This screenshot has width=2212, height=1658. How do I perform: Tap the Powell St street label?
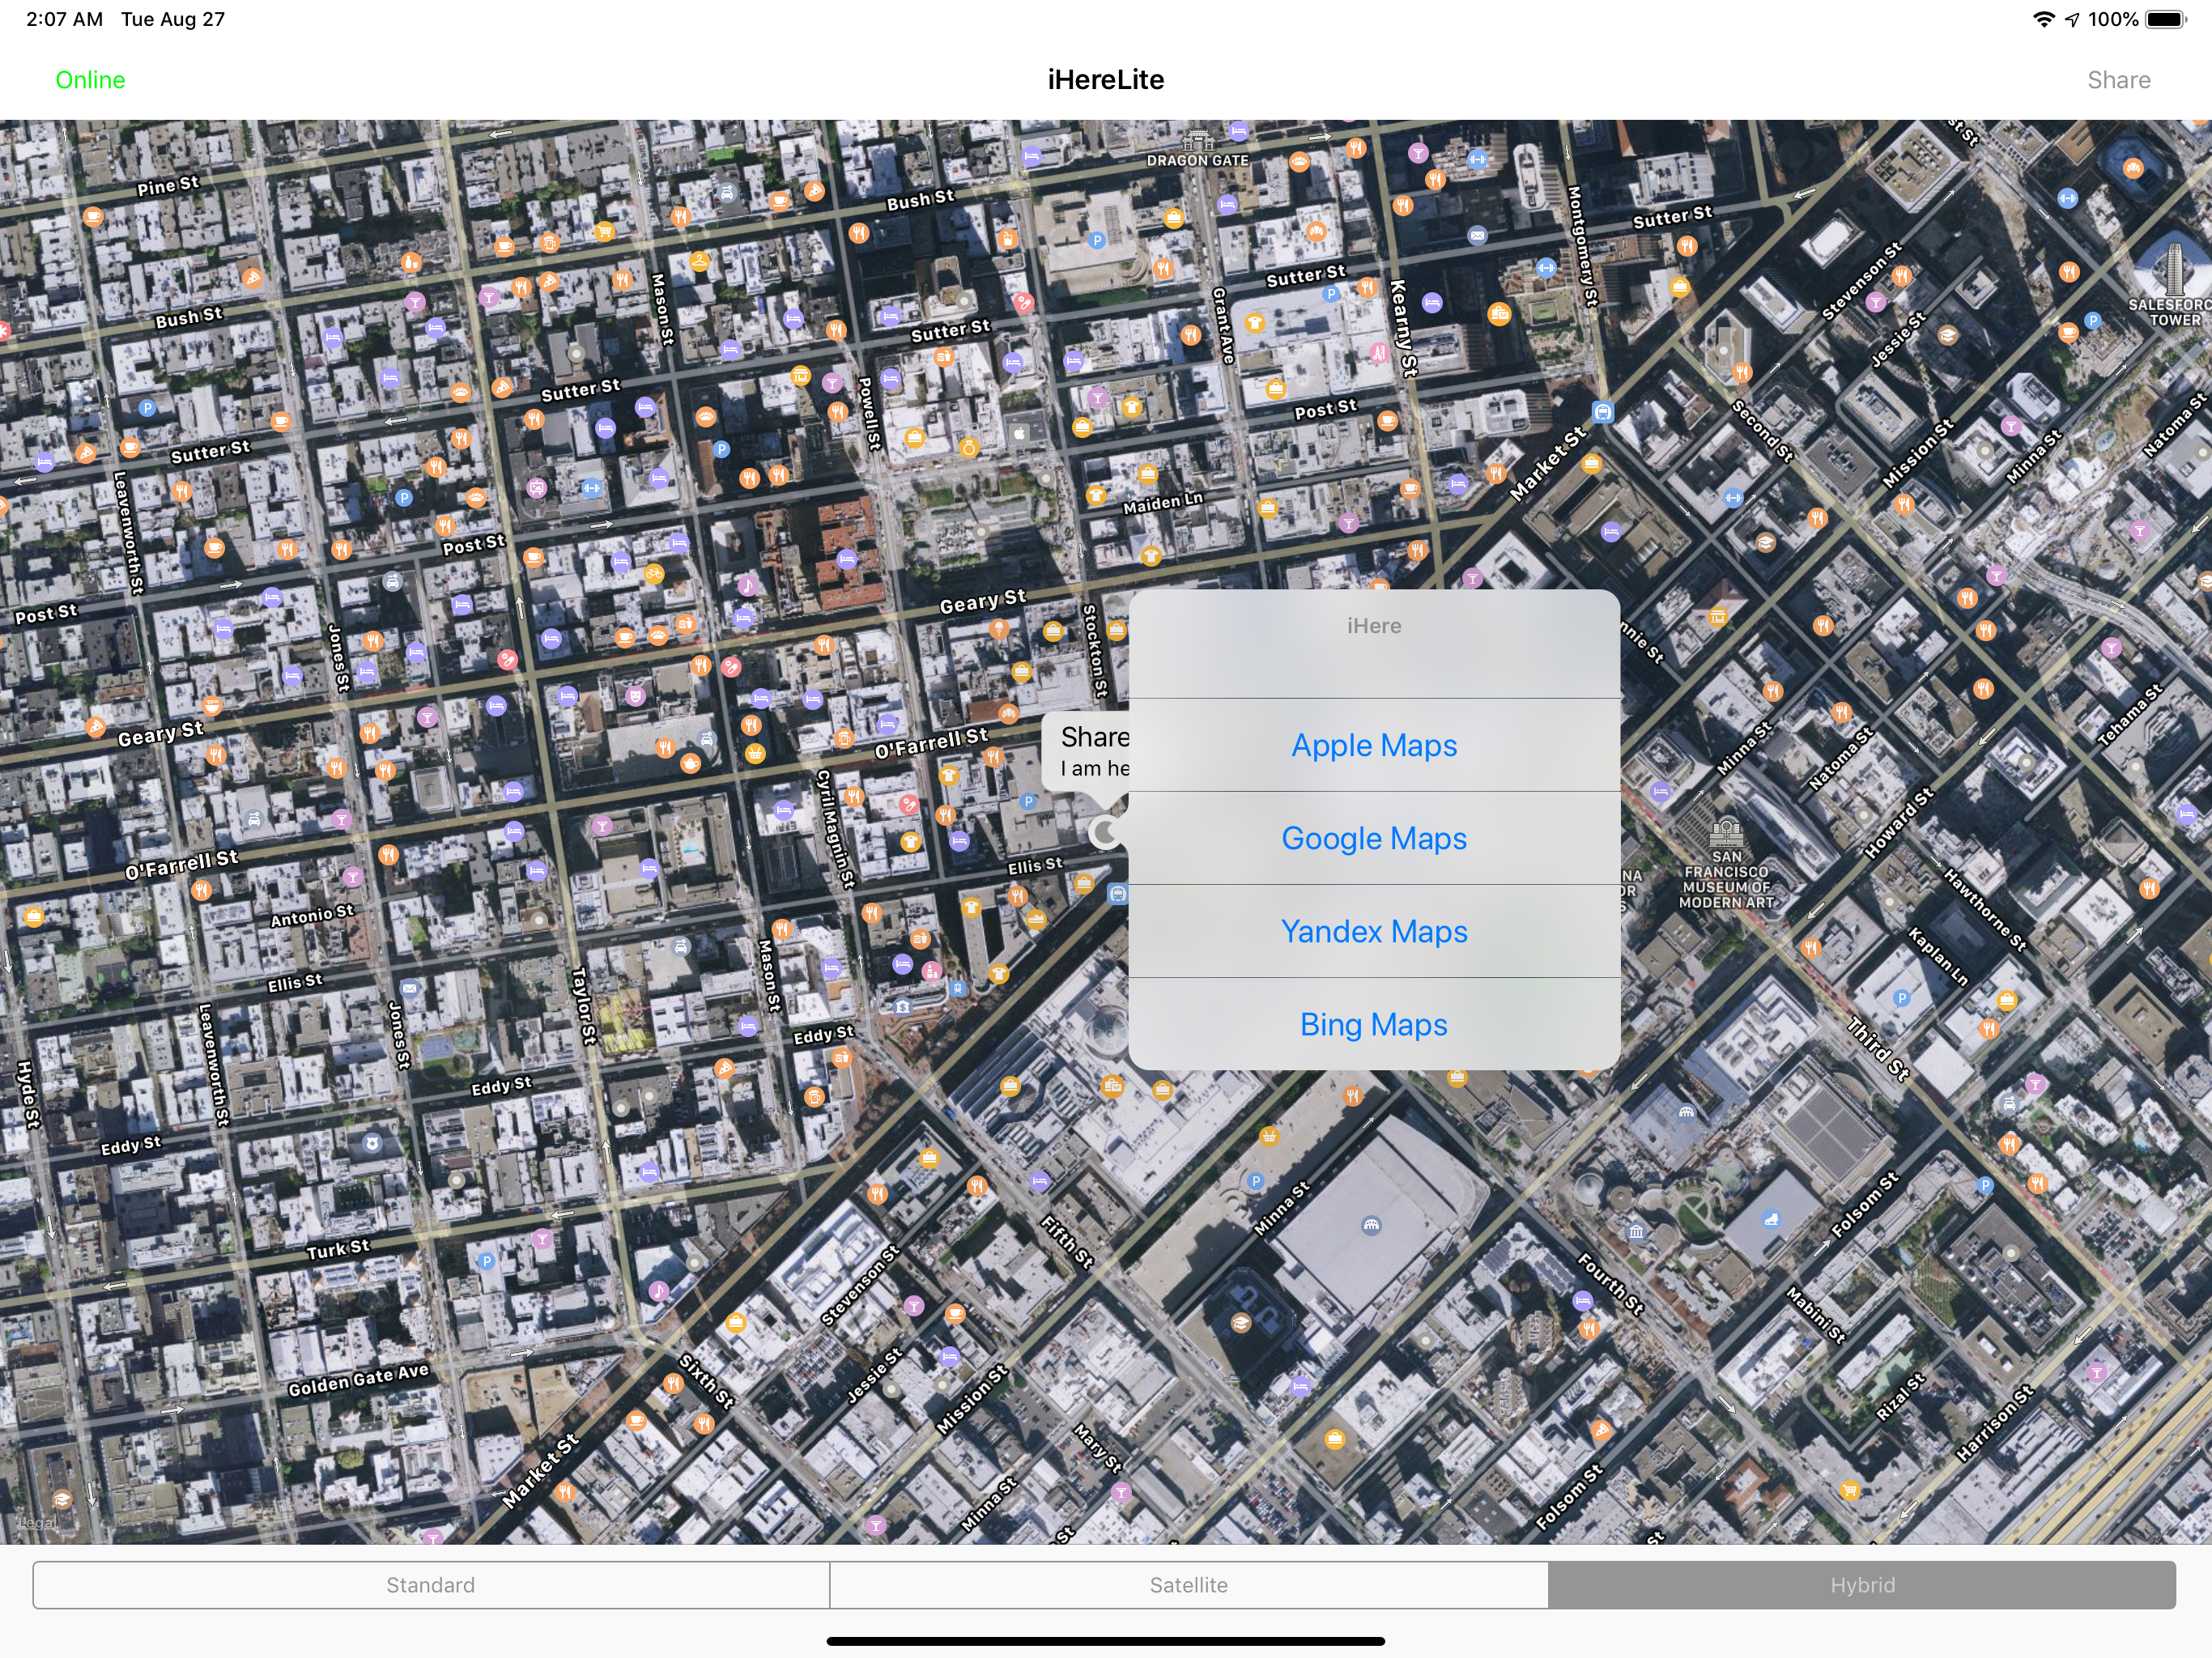point(869,414)
